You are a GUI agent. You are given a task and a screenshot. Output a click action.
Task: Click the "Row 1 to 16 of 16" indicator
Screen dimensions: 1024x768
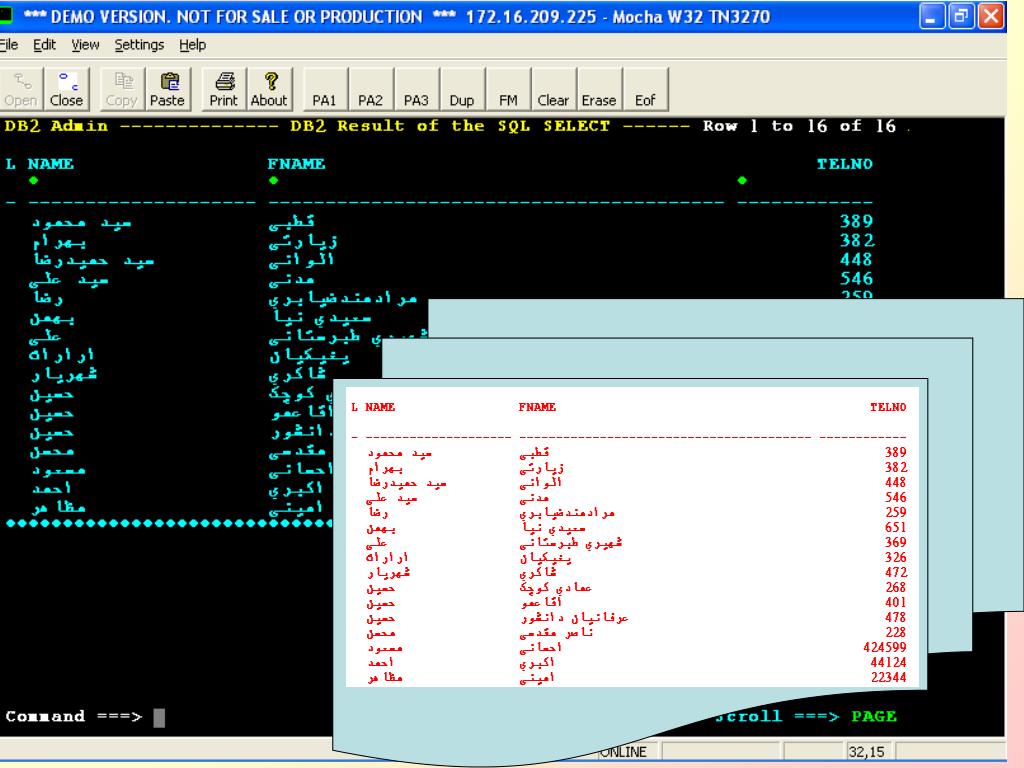point(799,125)
